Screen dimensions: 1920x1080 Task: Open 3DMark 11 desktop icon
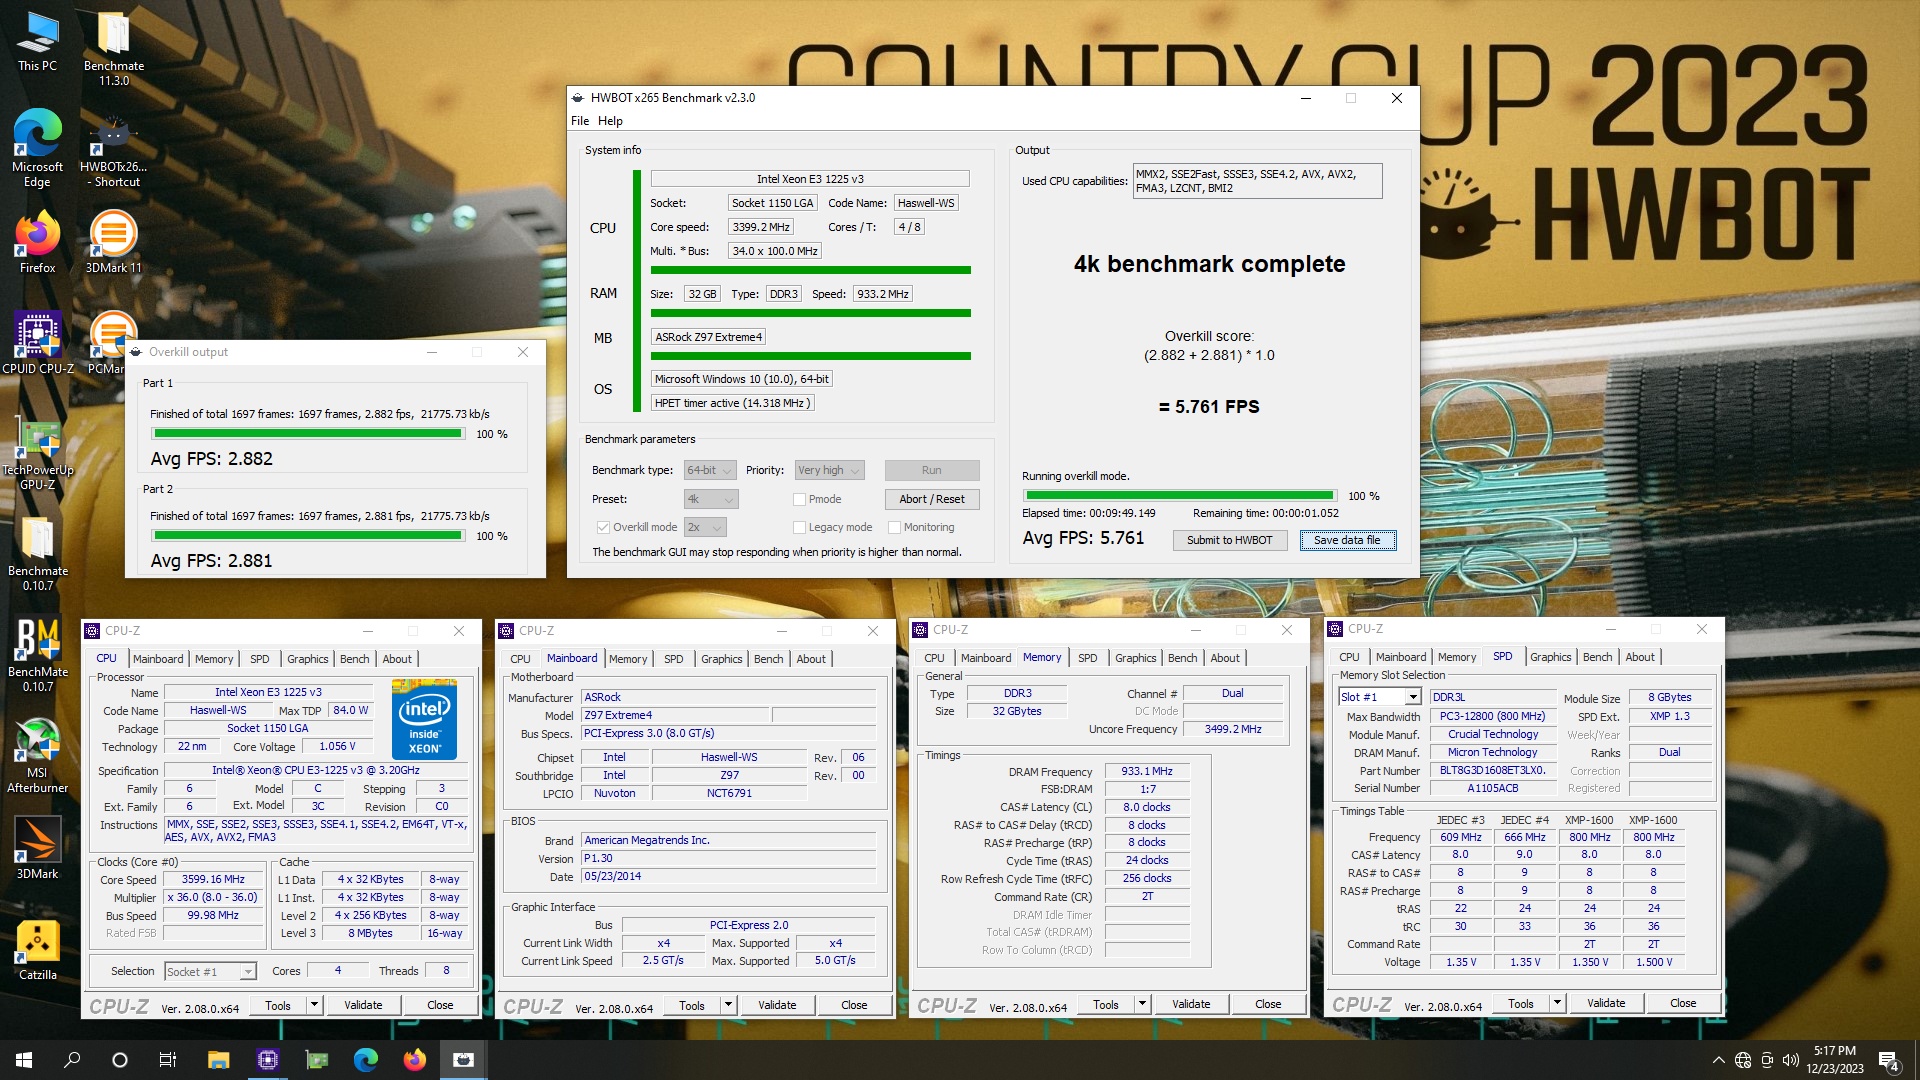tap(113, 241)
